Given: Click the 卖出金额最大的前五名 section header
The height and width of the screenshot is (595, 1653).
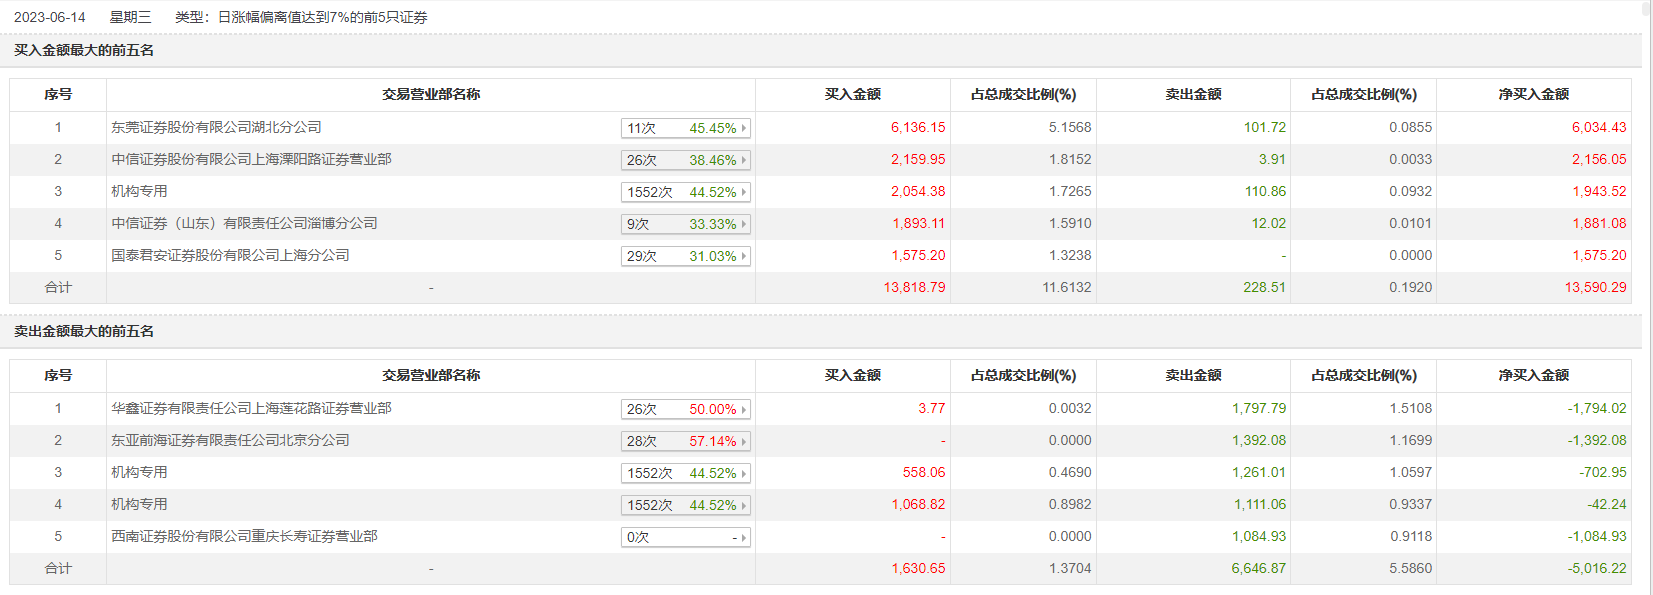Looking at the screenshot, I should (84, 331).
